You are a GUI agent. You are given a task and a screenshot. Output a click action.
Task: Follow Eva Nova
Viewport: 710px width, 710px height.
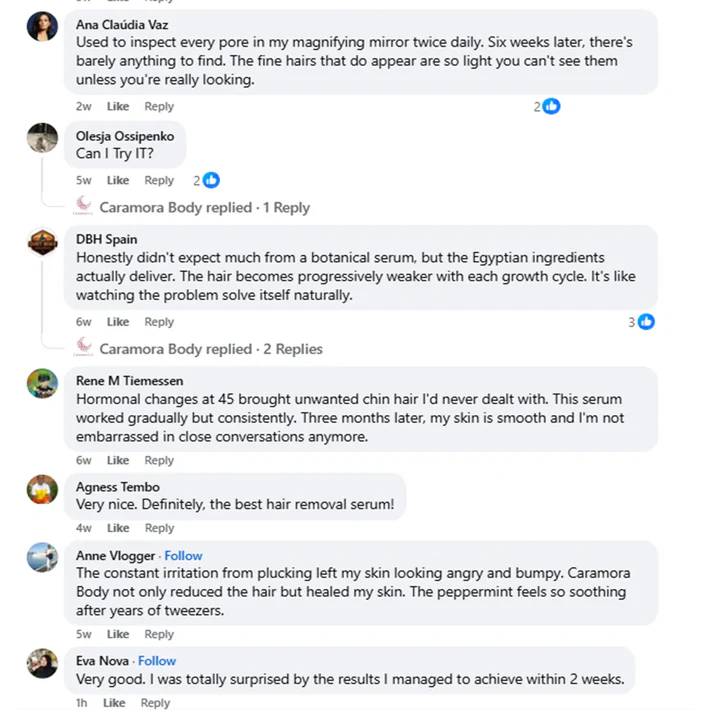click(157, 661)
